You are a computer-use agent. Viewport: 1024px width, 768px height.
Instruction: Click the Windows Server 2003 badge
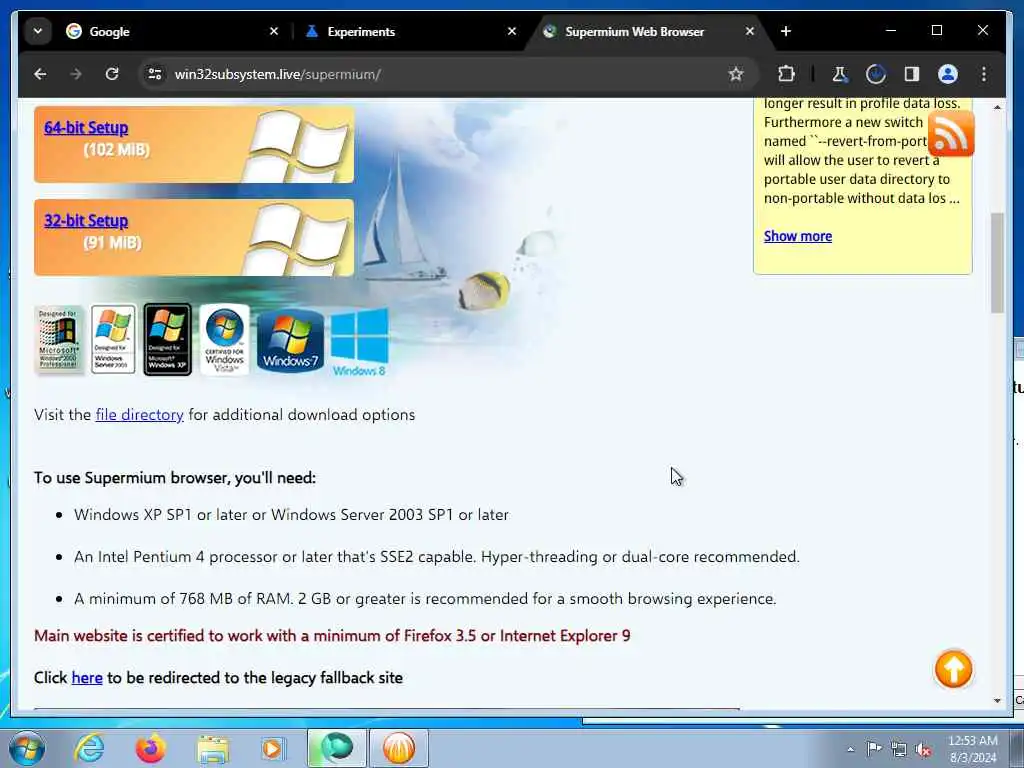point(114,339)
